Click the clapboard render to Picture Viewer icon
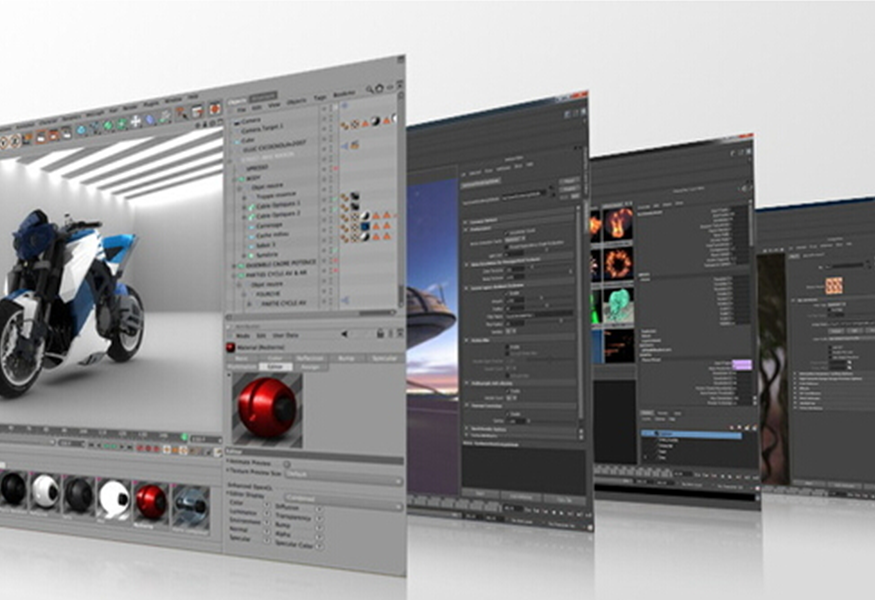The width and height of the screenshot is (875, 600). point(197,112)
